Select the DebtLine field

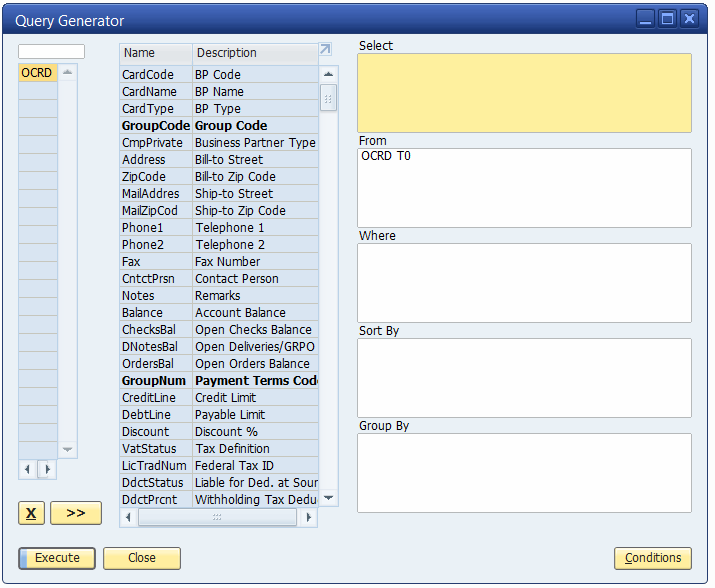[x=156, y=415]
